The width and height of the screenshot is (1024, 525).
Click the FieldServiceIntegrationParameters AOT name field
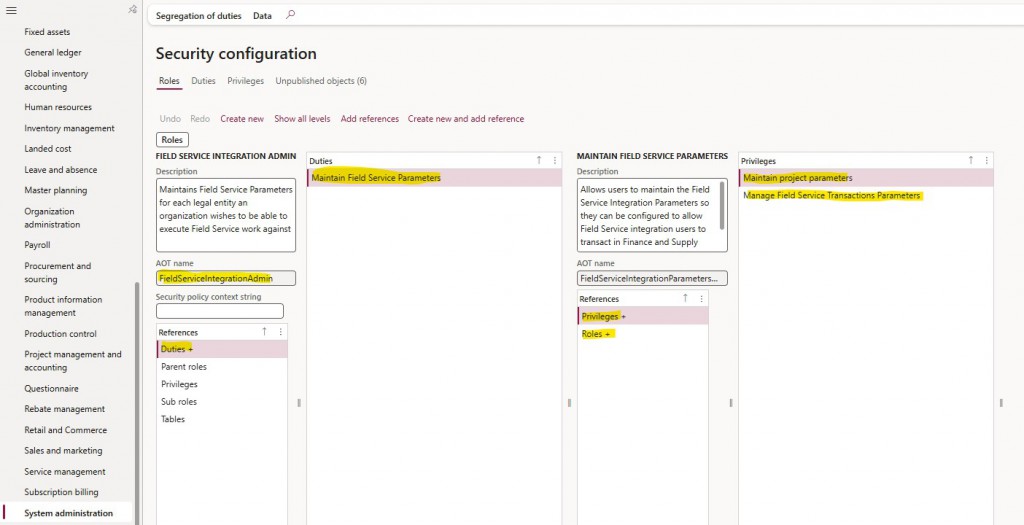point(652,278)
